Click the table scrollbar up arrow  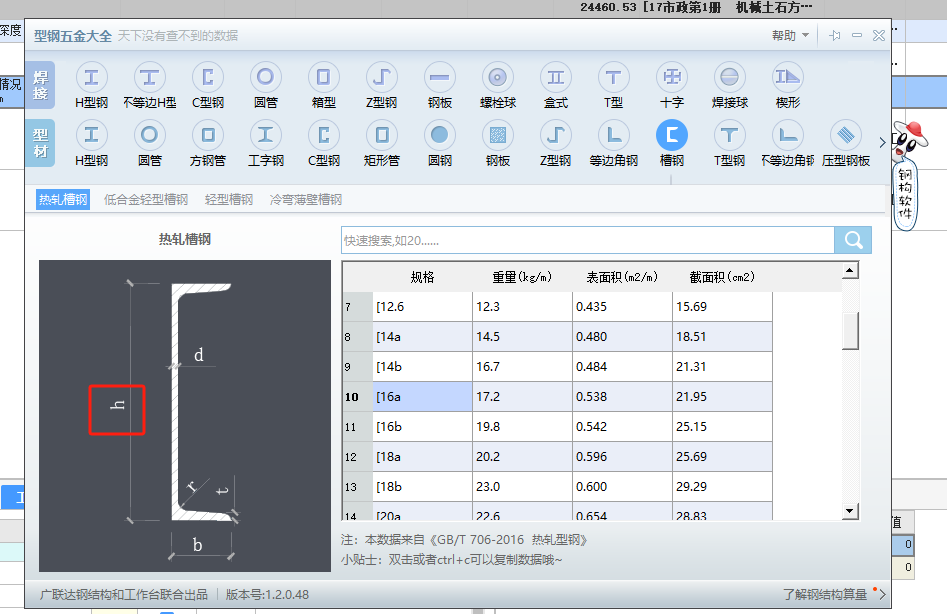pos(850,270)
